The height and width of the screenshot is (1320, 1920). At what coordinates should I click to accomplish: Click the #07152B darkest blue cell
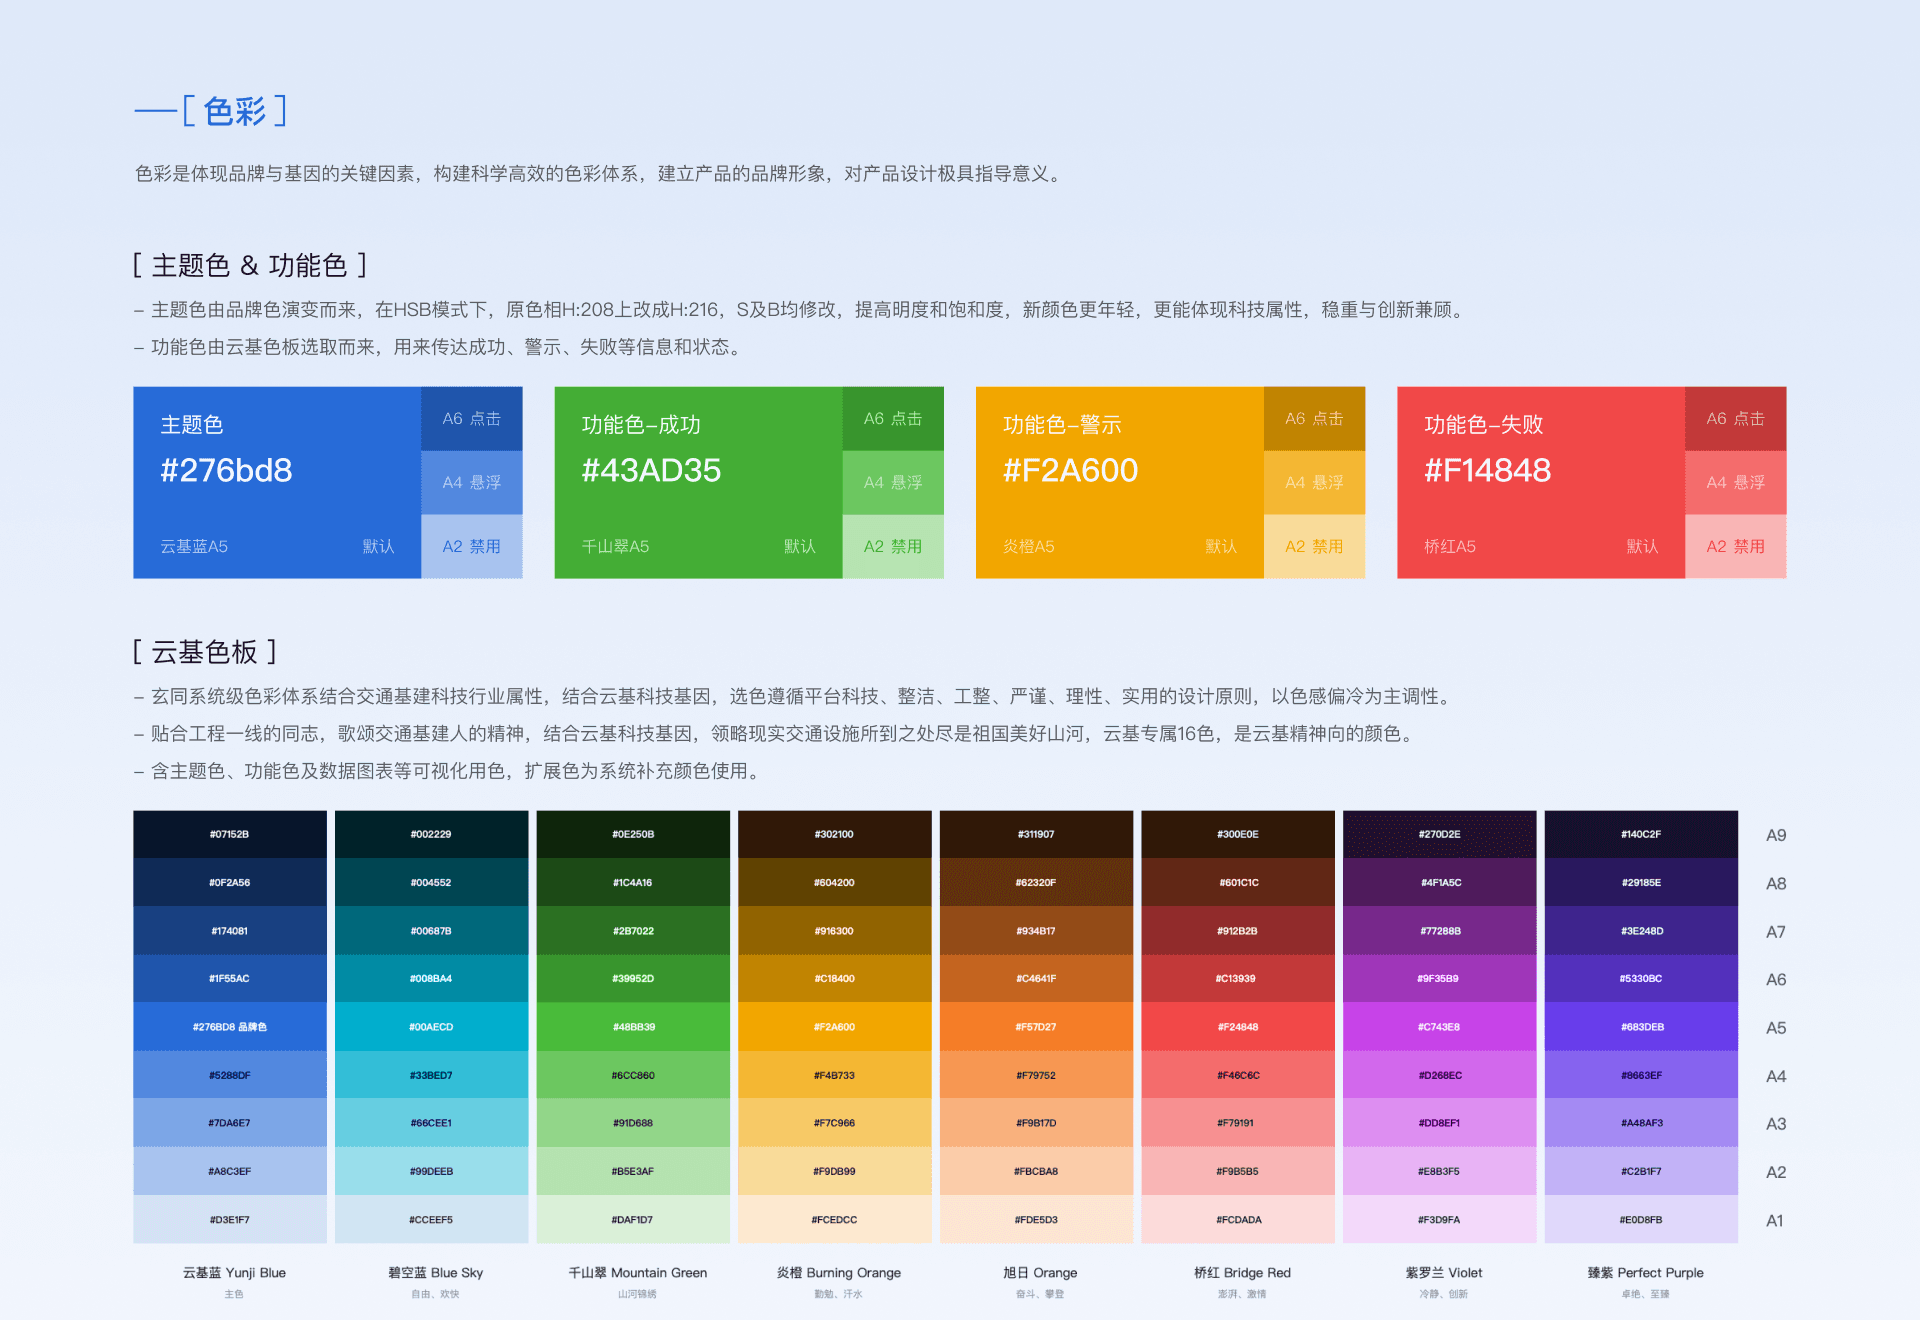click(x=230, y=834)
